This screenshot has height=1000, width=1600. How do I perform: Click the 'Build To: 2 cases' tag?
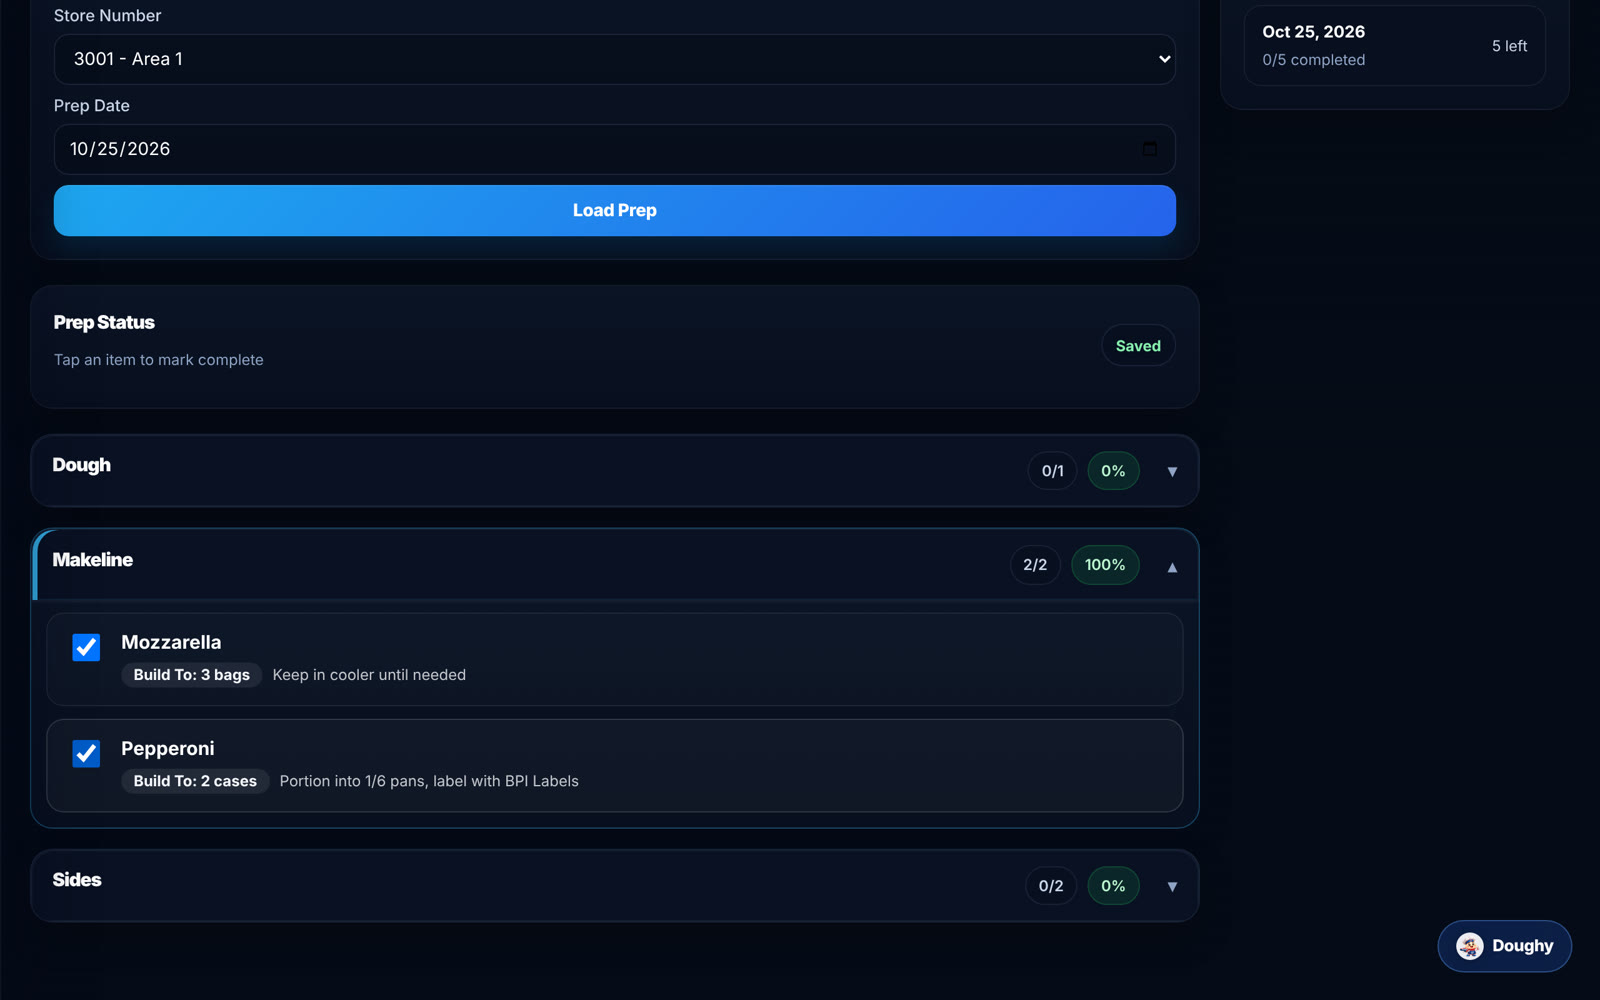pyautogui.click(x=195, y=781)
